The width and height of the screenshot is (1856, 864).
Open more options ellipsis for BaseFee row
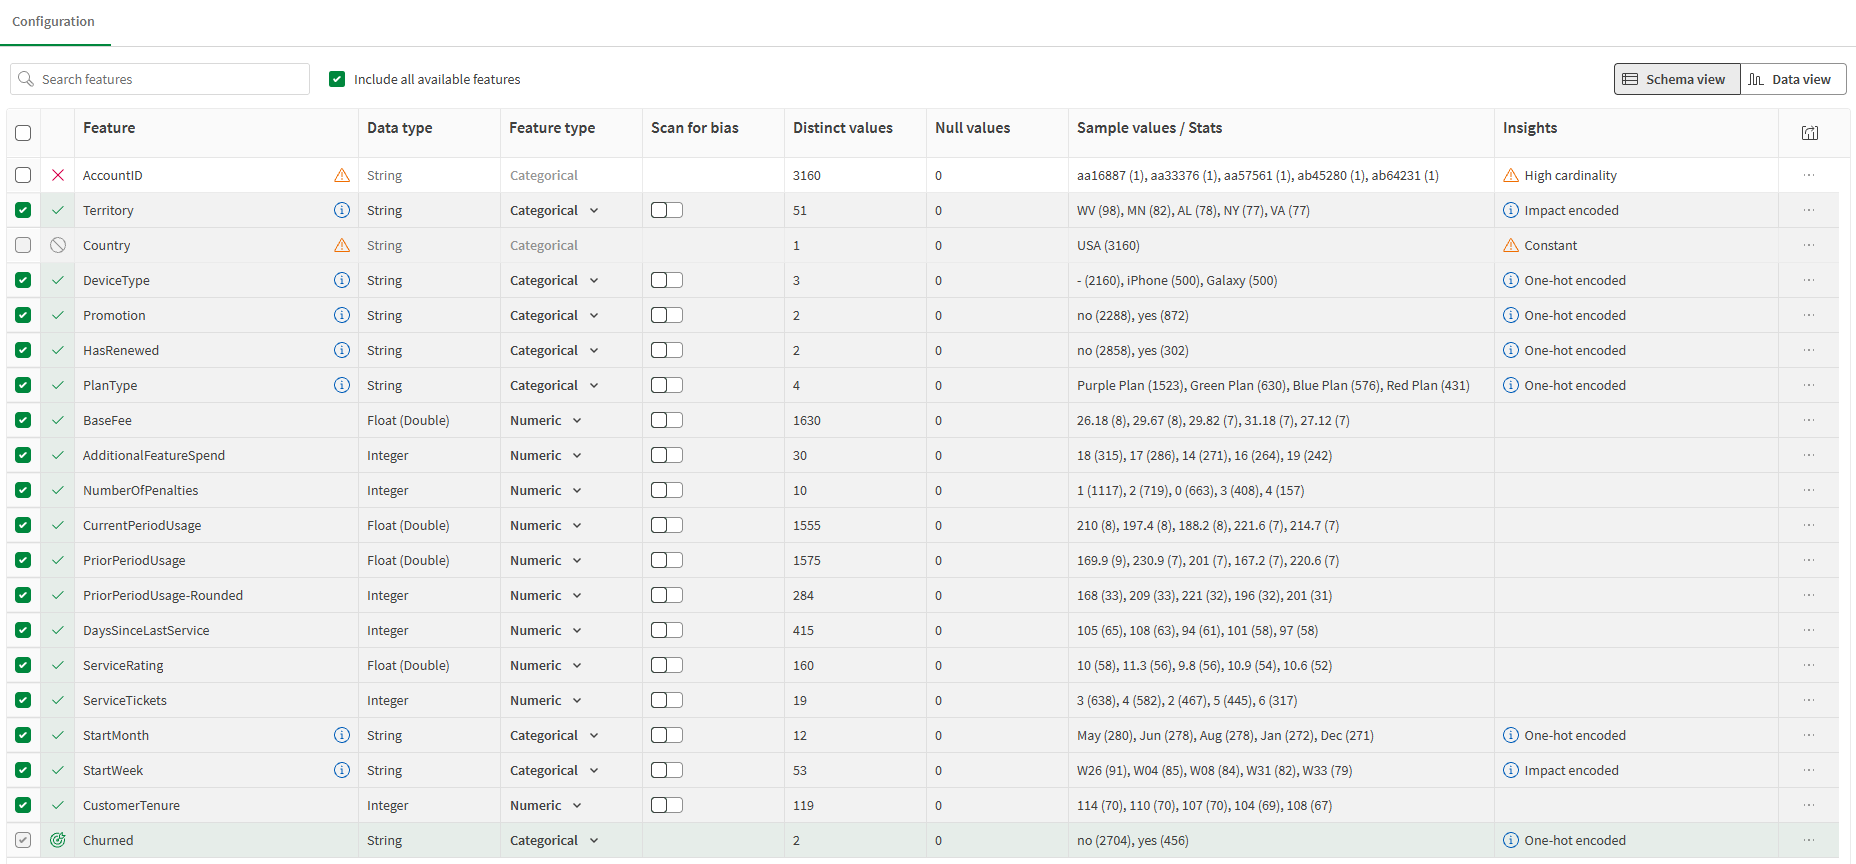1809,420
